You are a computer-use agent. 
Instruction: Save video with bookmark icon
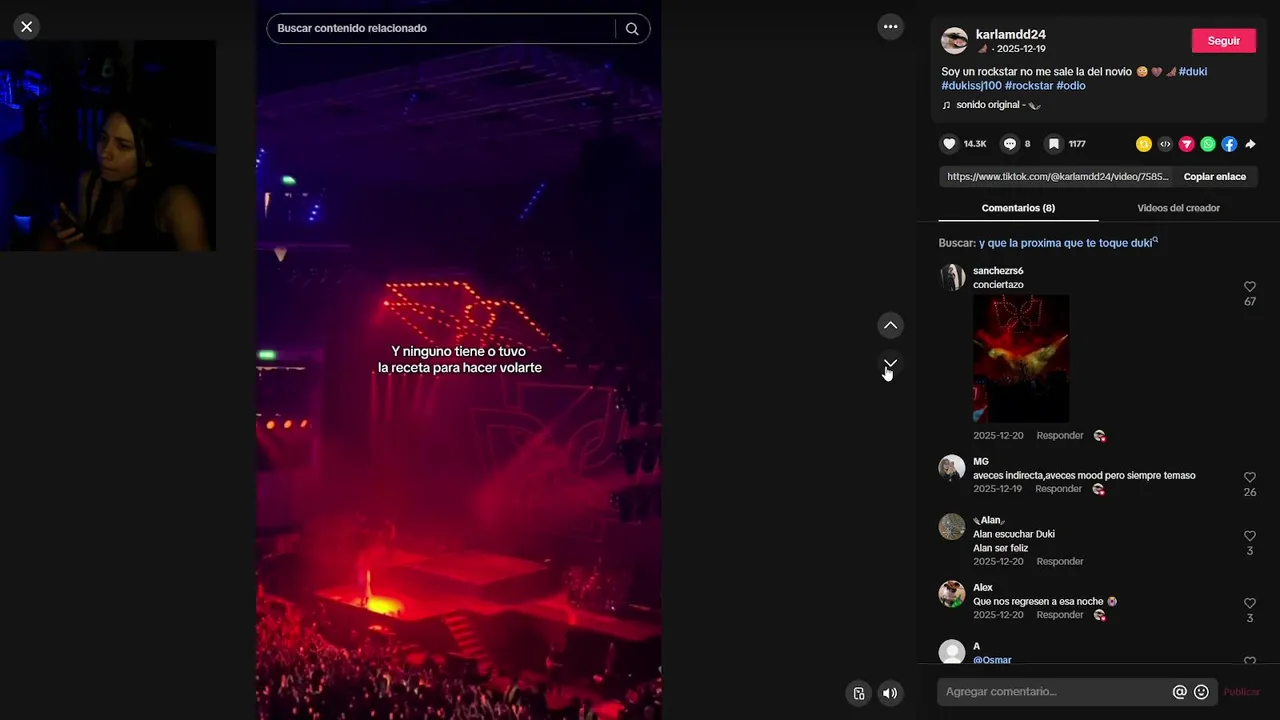pos(1053,144)
